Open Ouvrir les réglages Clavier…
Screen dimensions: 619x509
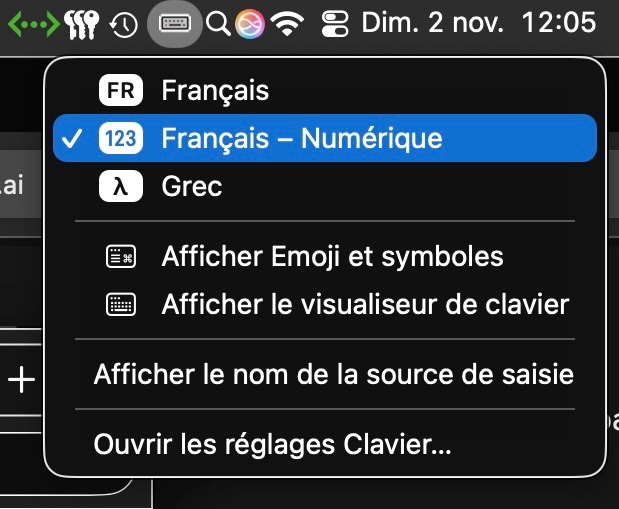click(272, 445)
